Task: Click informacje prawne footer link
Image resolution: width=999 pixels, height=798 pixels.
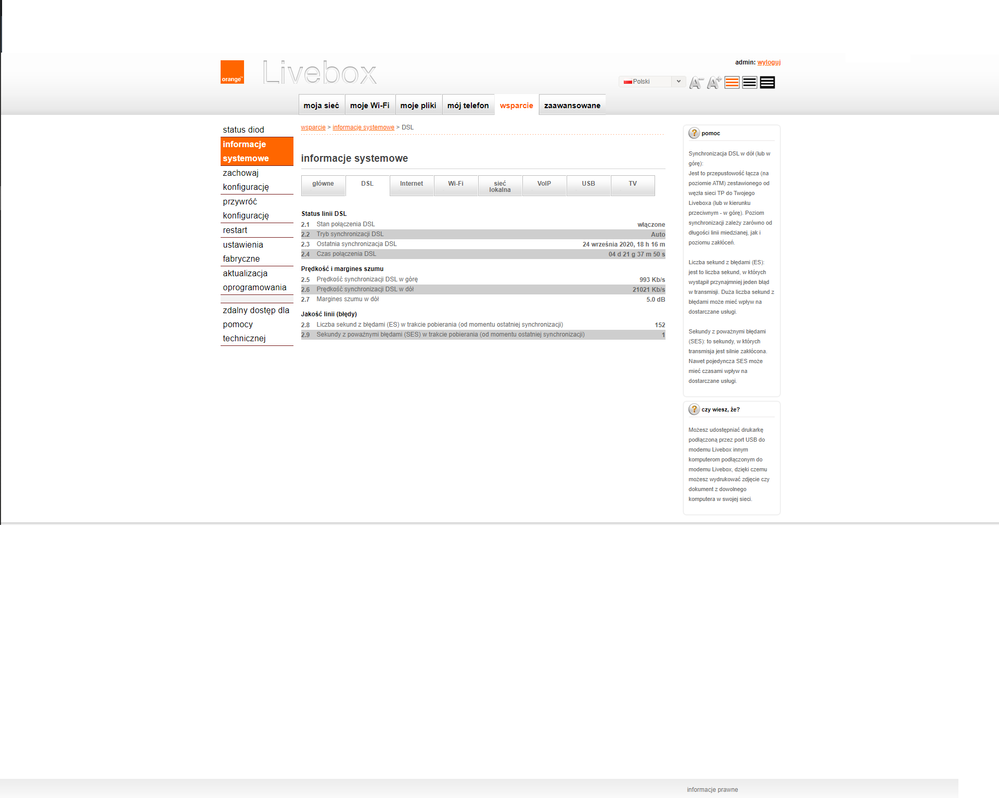Action: click(712, 790)
